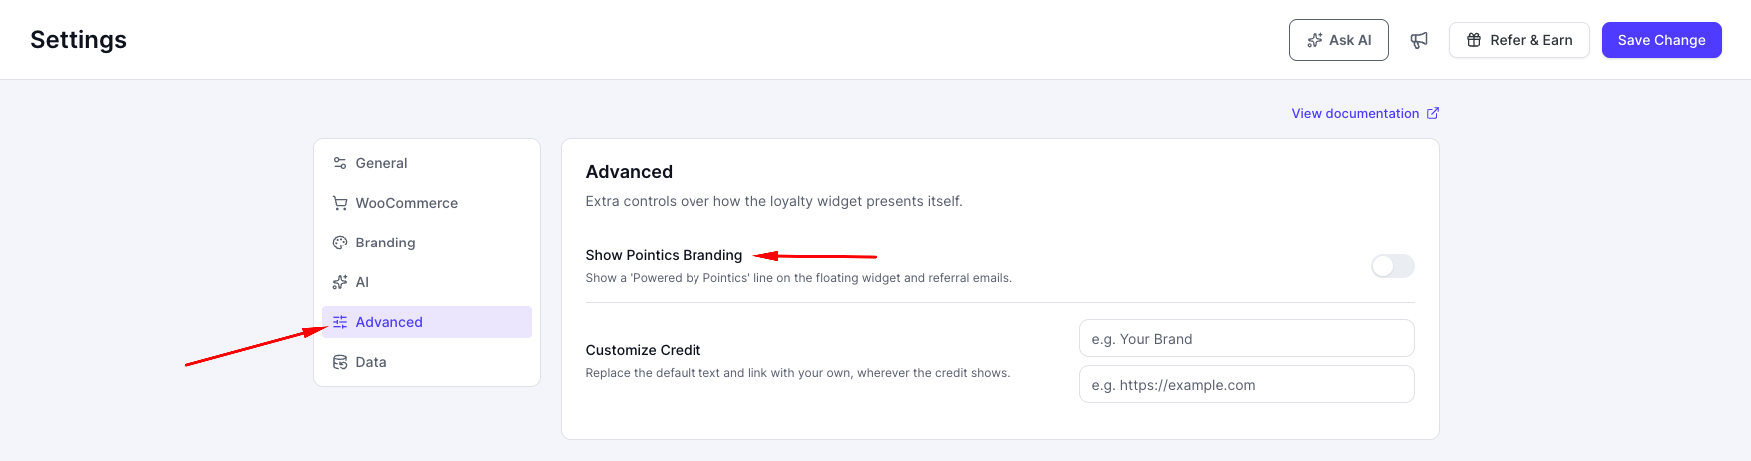Click the sparkle icon beside AI
1751x461 pixels.
(x=340, y=282)
